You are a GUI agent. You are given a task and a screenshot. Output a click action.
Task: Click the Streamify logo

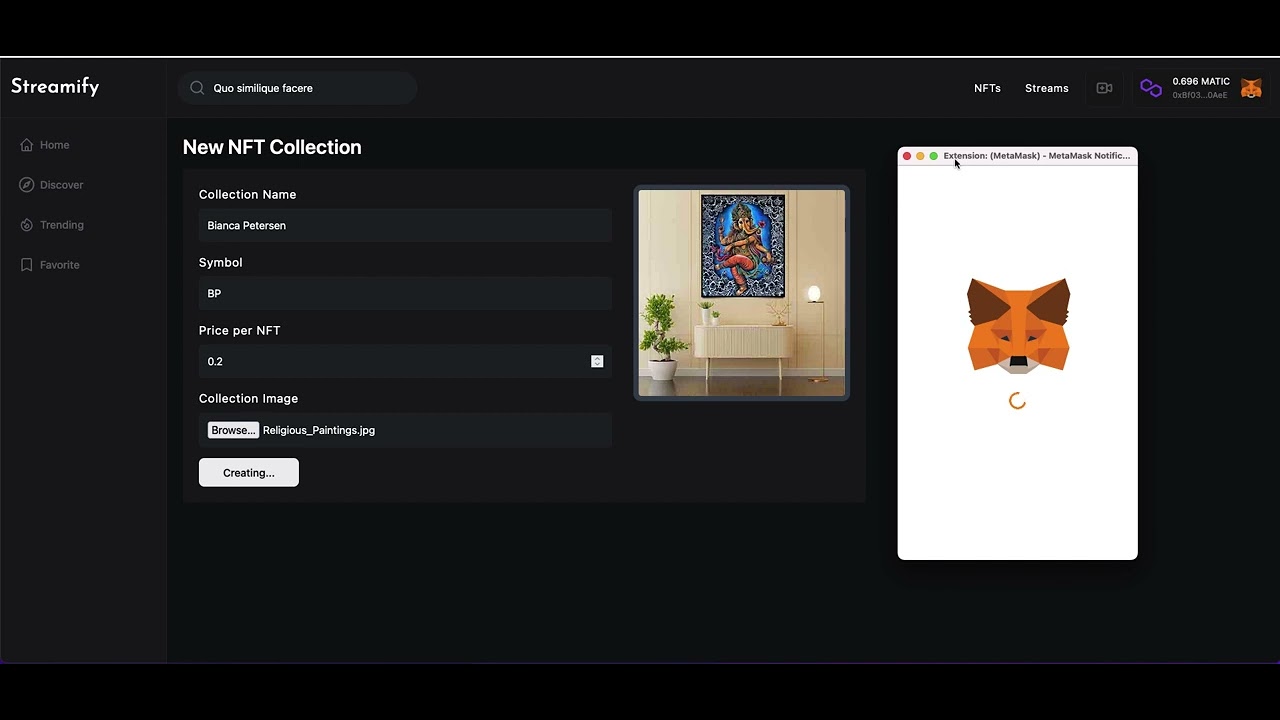pyautogui.click(x=55, y=87)
